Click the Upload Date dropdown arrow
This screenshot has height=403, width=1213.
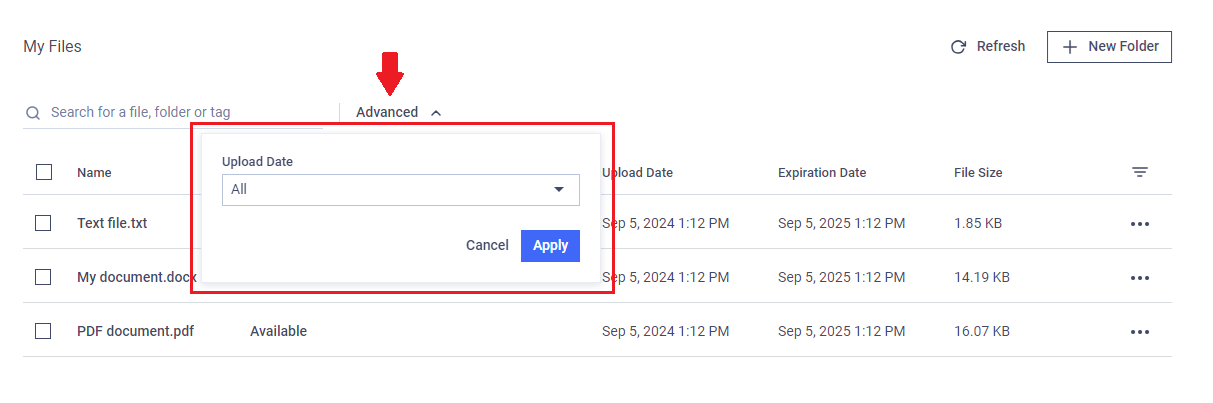tap(559, 190)
